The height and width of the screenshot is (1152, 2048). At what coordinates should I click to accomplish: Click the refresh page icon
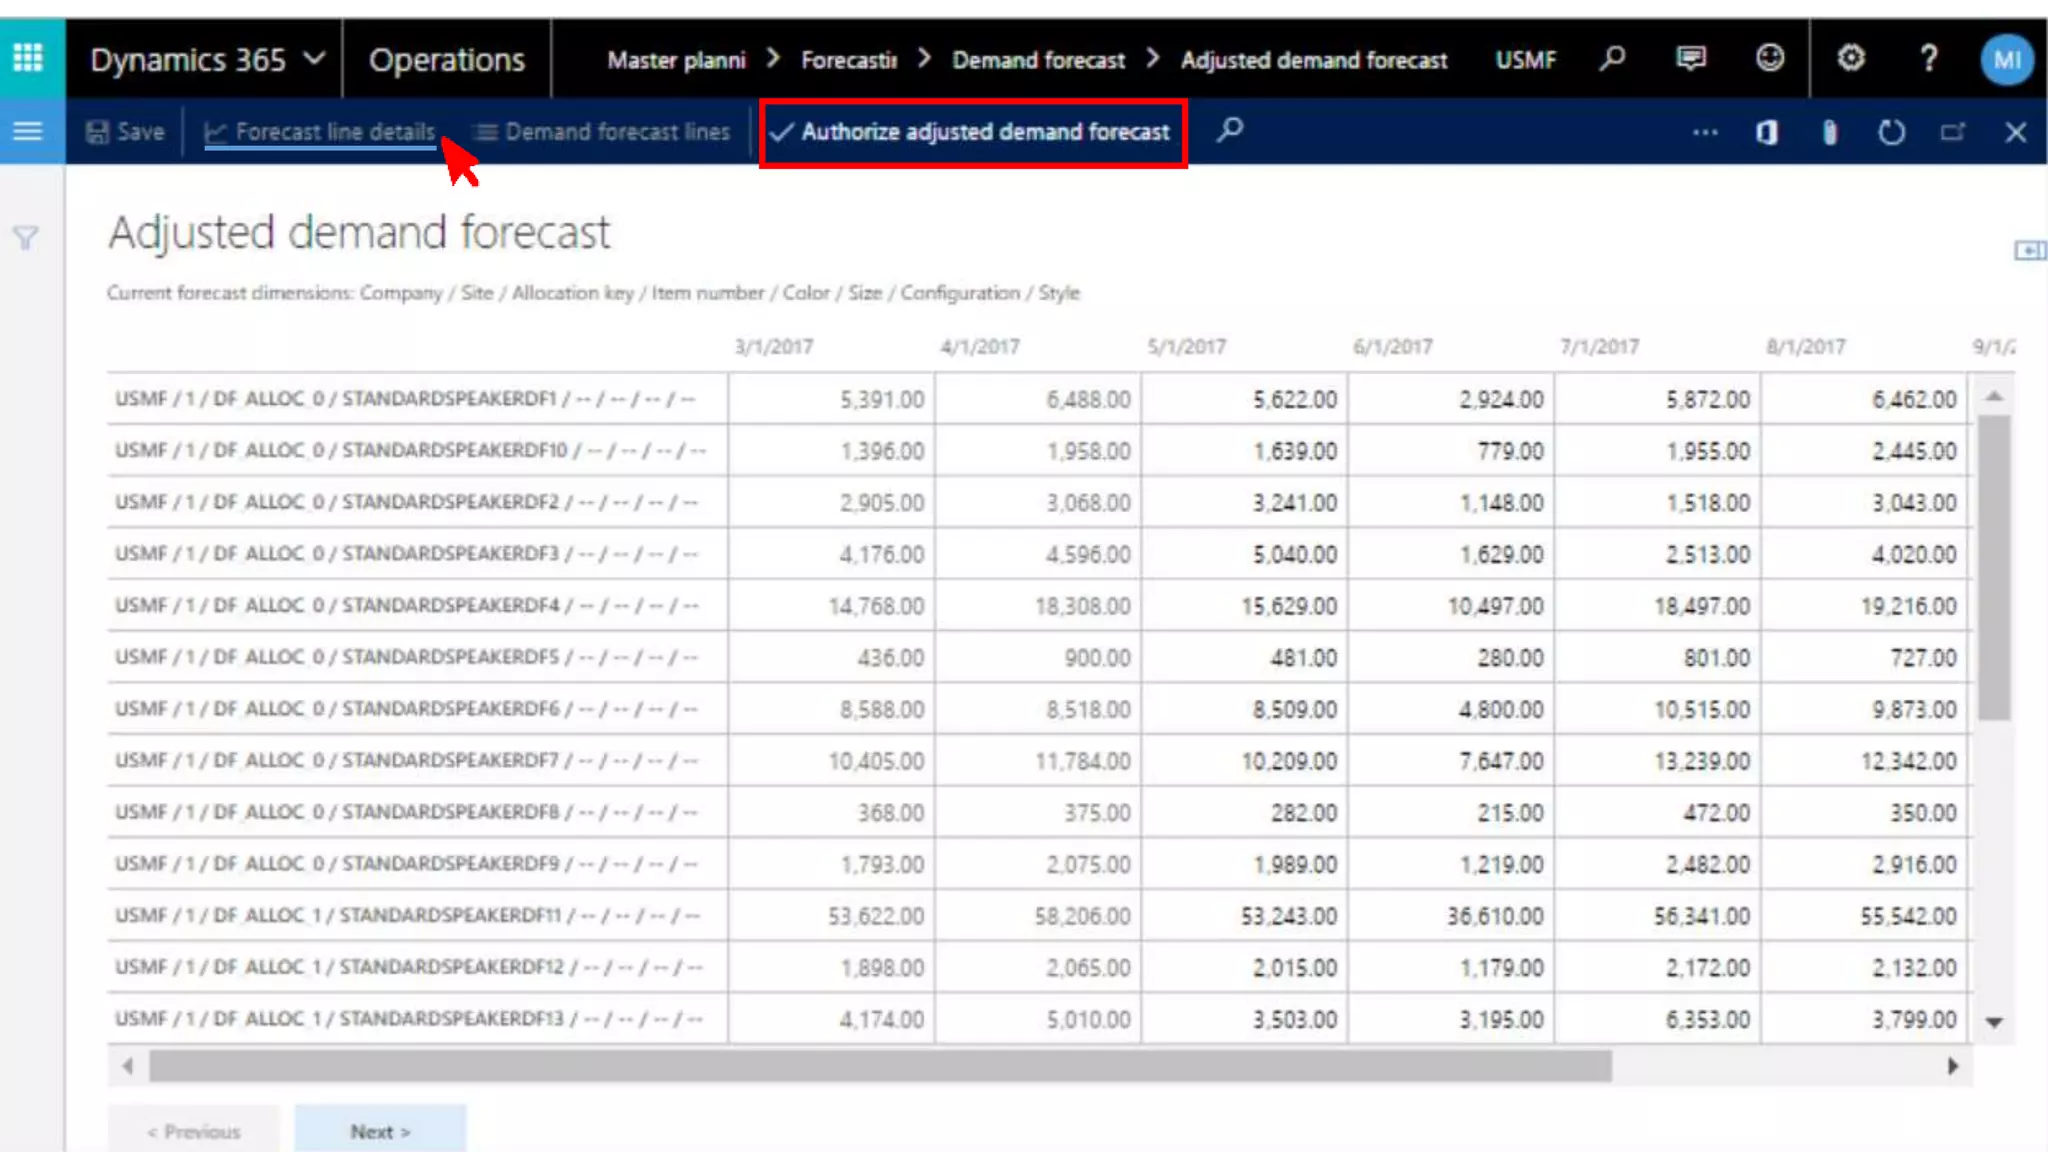click(1891, 132)
